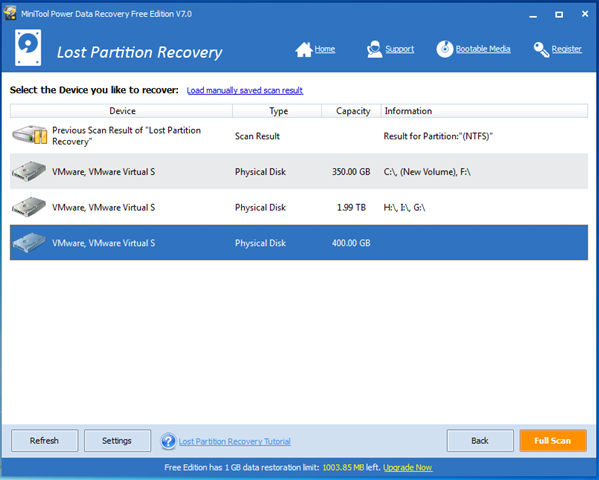Close the MiniTool Power Data Recovery window
599x480 pixels.
tap(585, 14)
